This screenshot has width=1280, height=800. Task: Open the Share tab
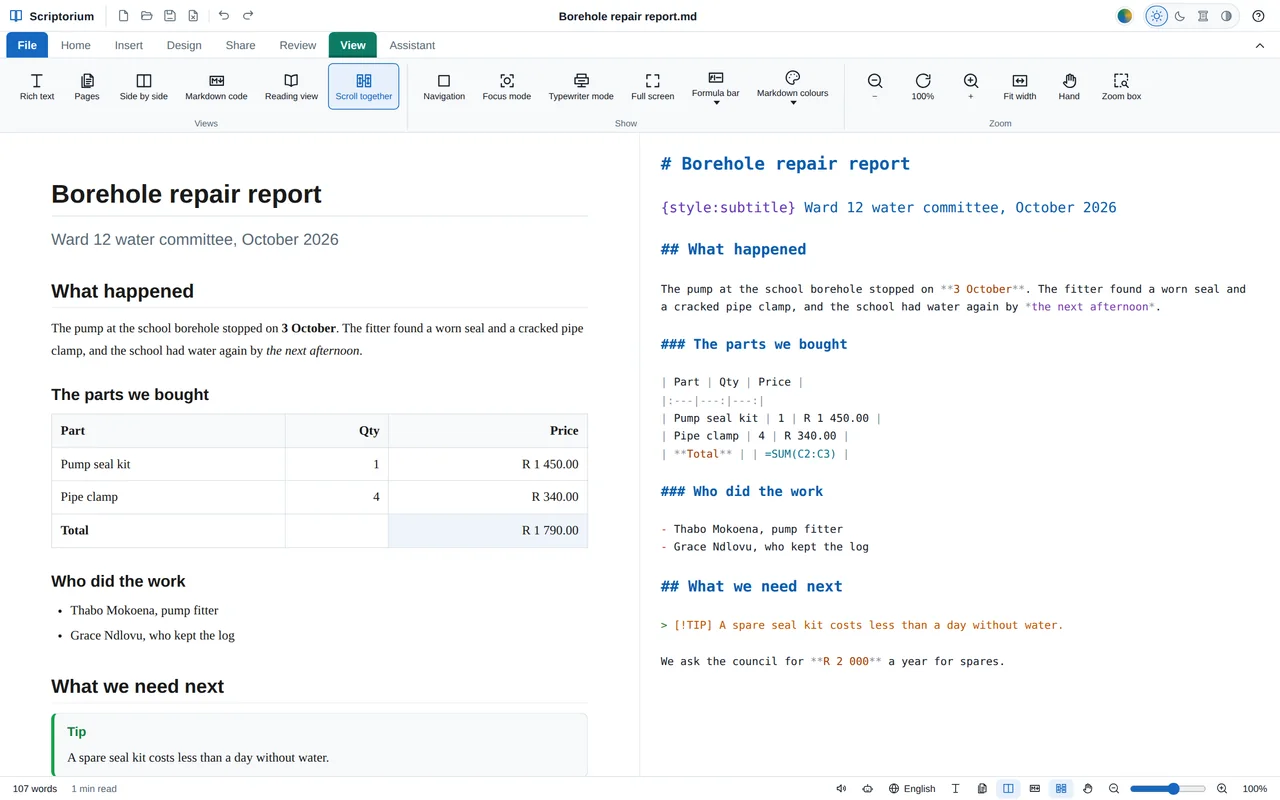(240, 45)
